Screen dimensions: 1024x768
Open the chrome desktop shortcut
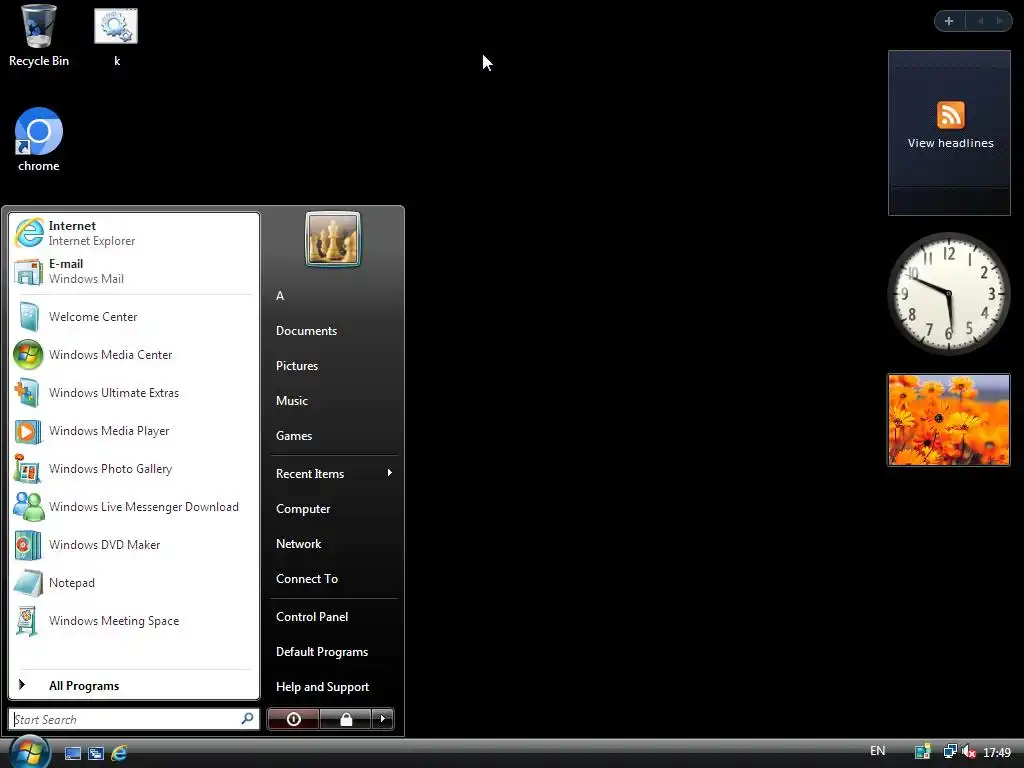click(39, 140)
